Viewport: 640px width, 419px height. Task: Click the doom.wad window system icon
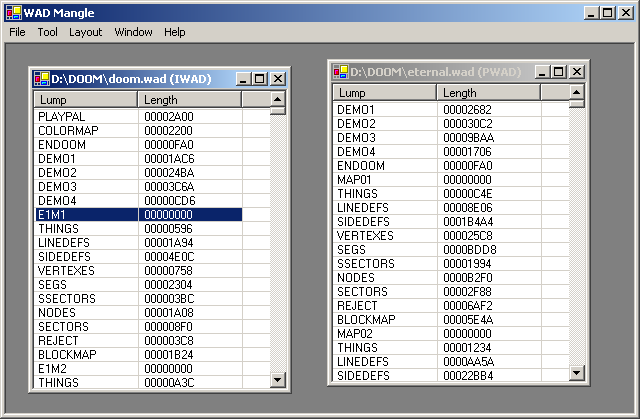[42, 78]
